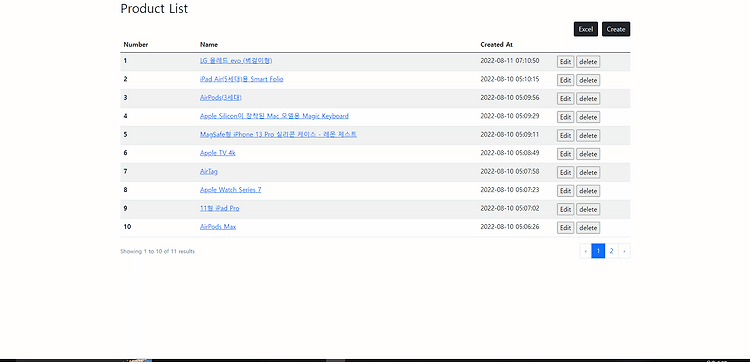750x362 pixels.
Task: Delete the 11형 iPad Pro row
Action: pos(588,209)
